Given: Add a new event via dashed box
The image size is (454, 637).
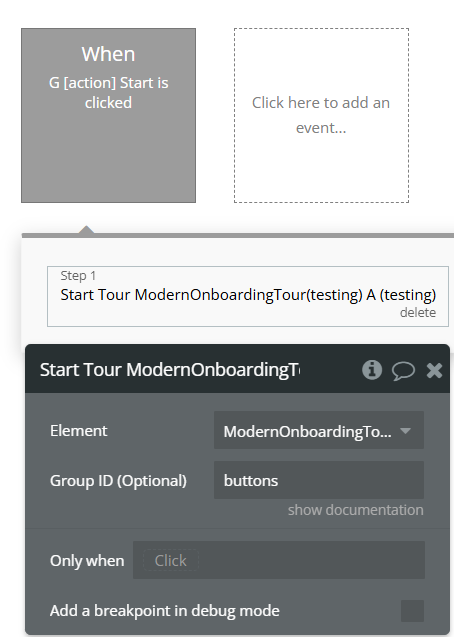Looking at the screenshot, I should 321,115.
